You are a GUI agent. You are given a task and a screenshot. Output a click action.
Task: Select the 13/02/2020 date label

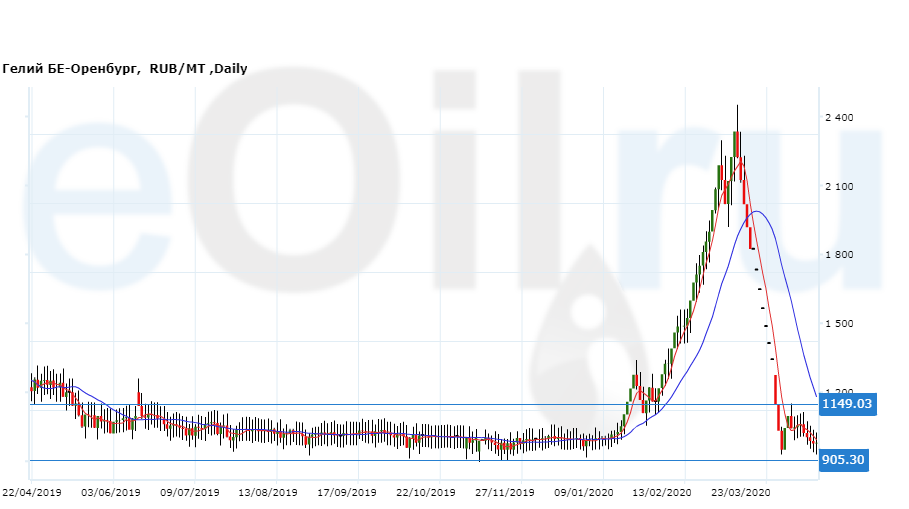point(662,493)
